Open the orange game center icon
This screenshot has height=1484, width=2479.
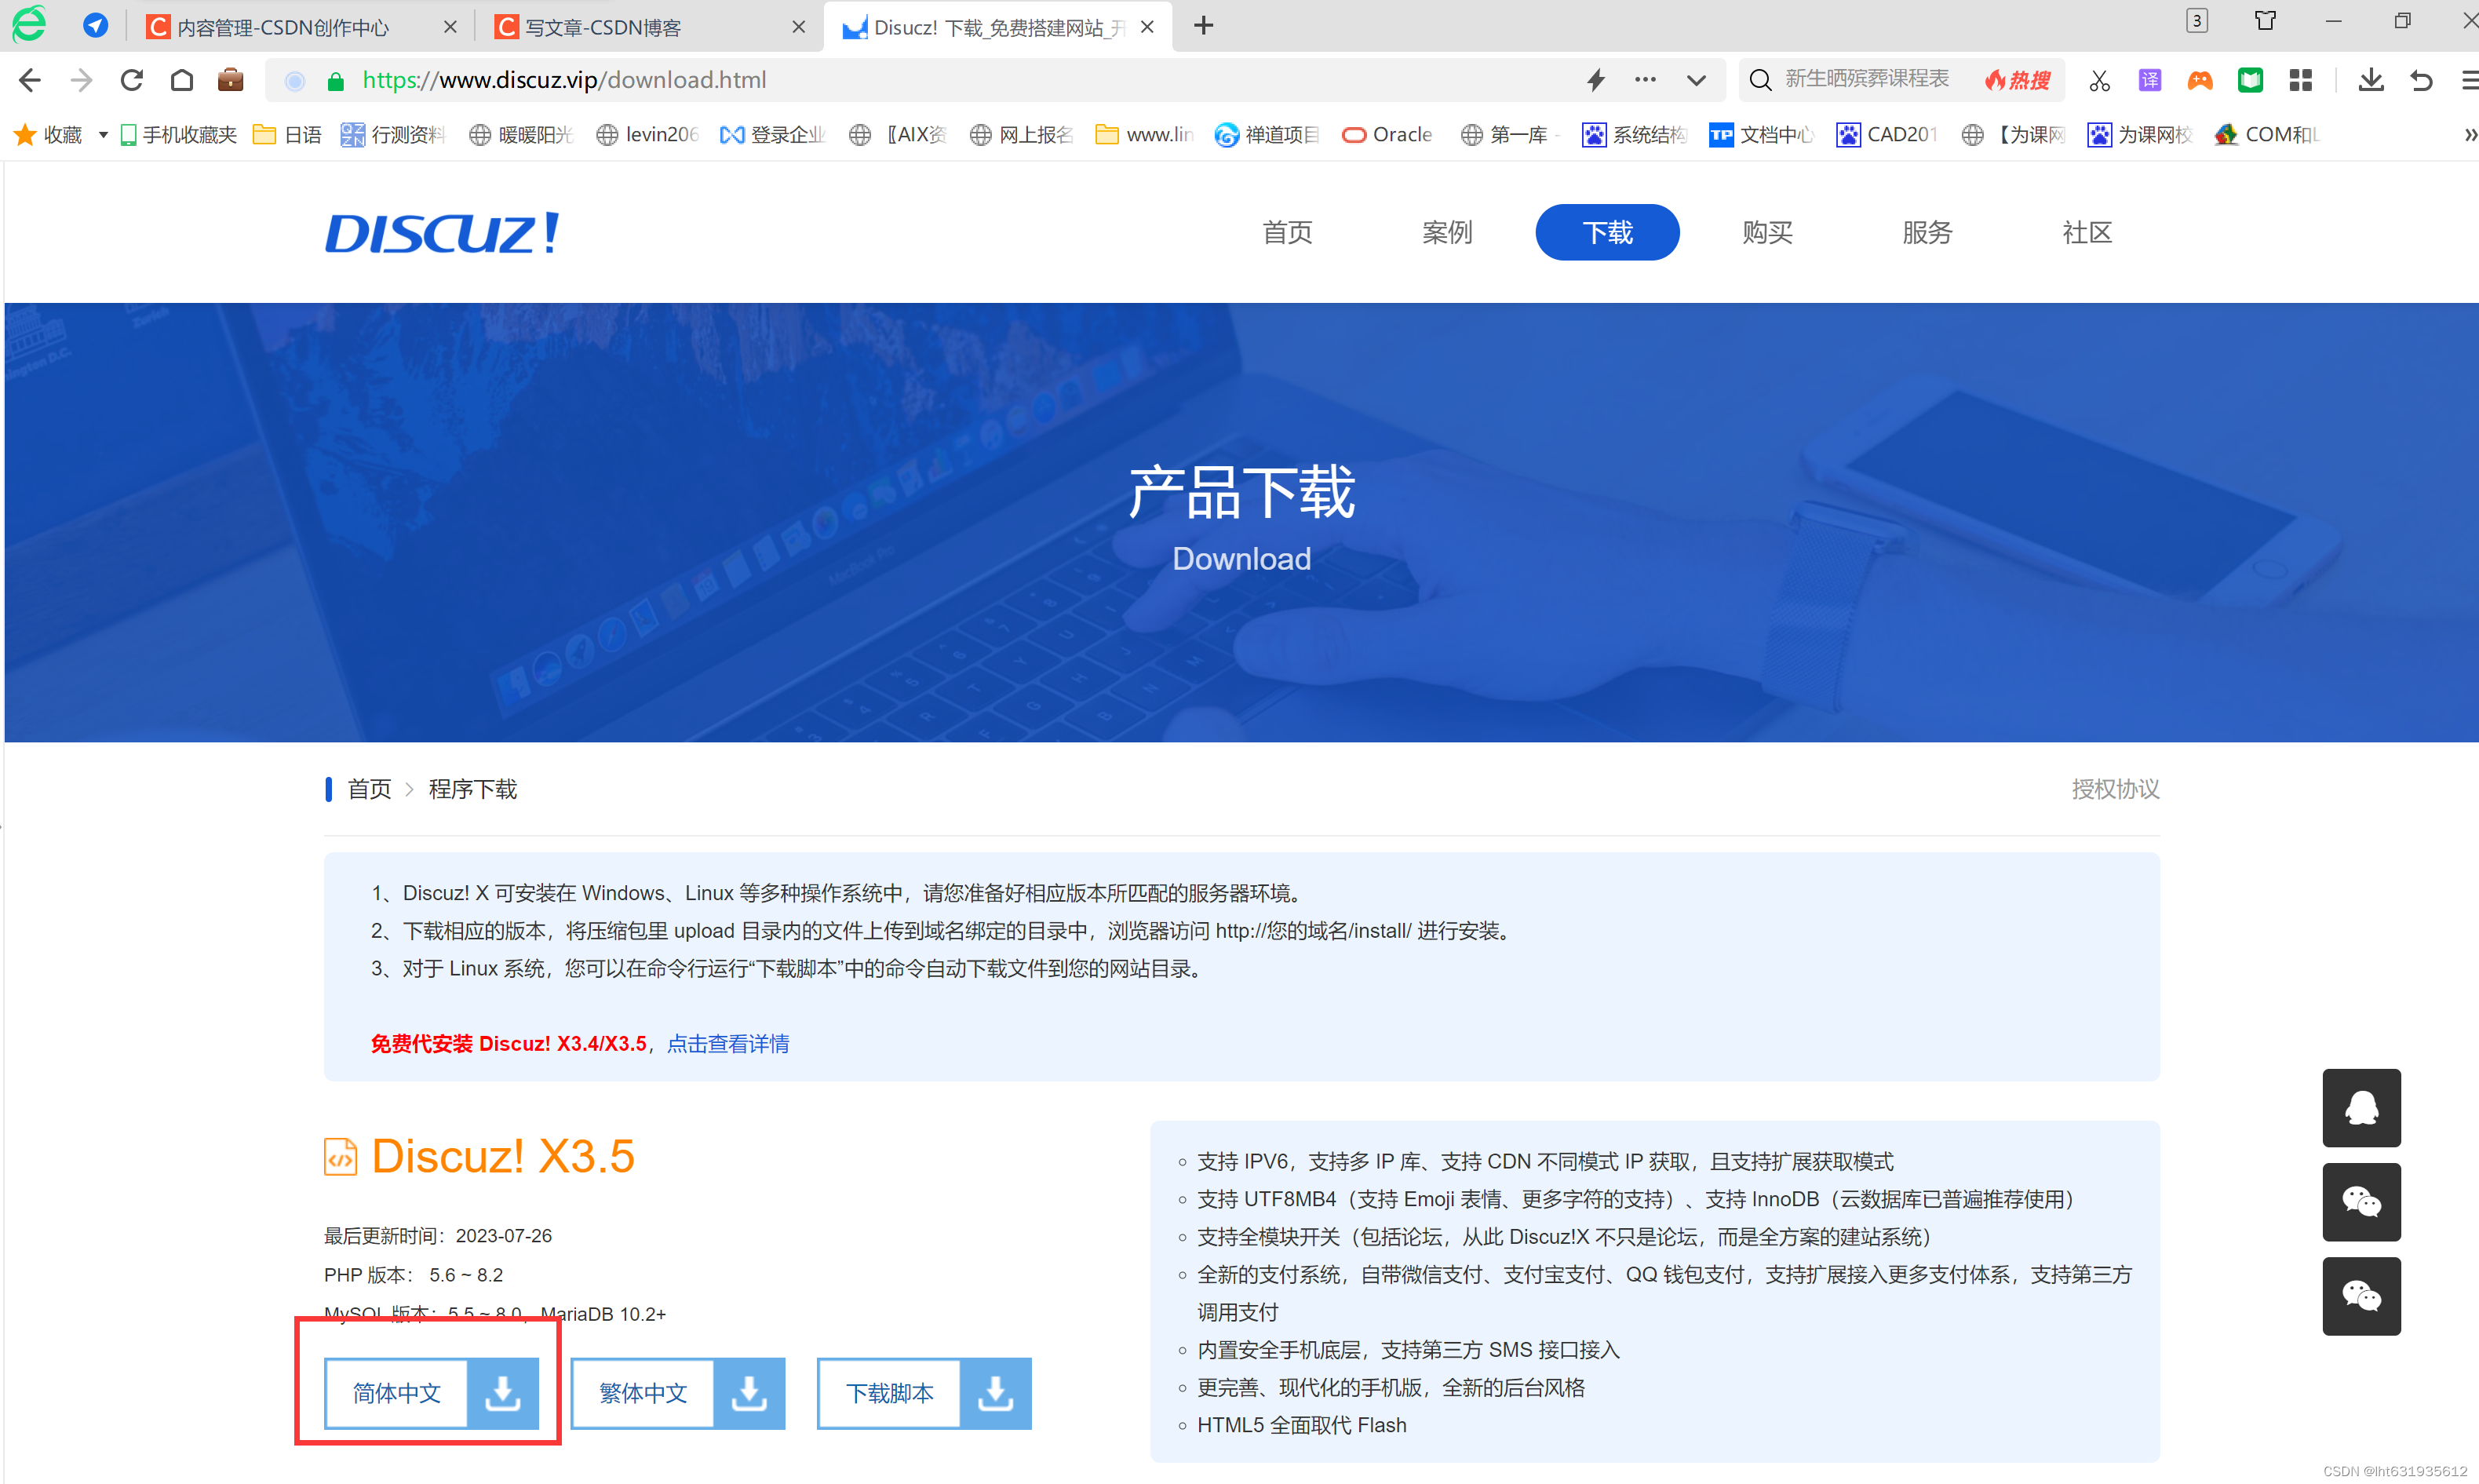pyautogui.click(x=2200, y=80)
